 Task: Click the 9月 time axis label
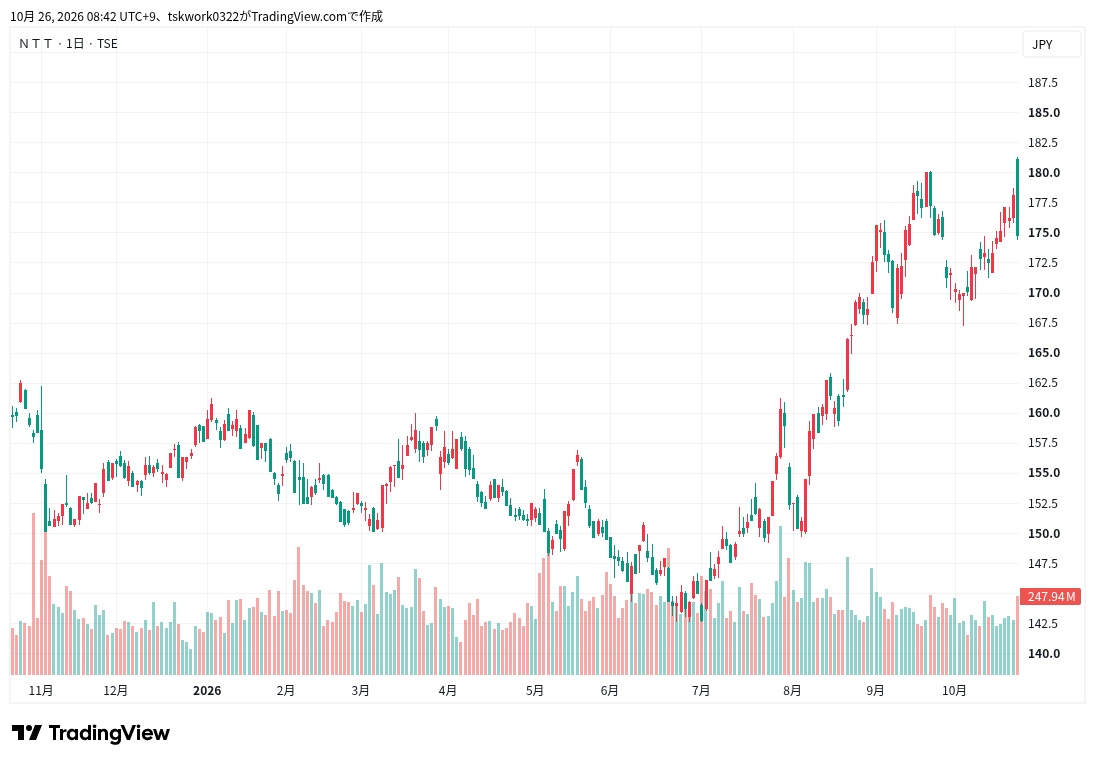pyautogui.click(x=875, y=690)
